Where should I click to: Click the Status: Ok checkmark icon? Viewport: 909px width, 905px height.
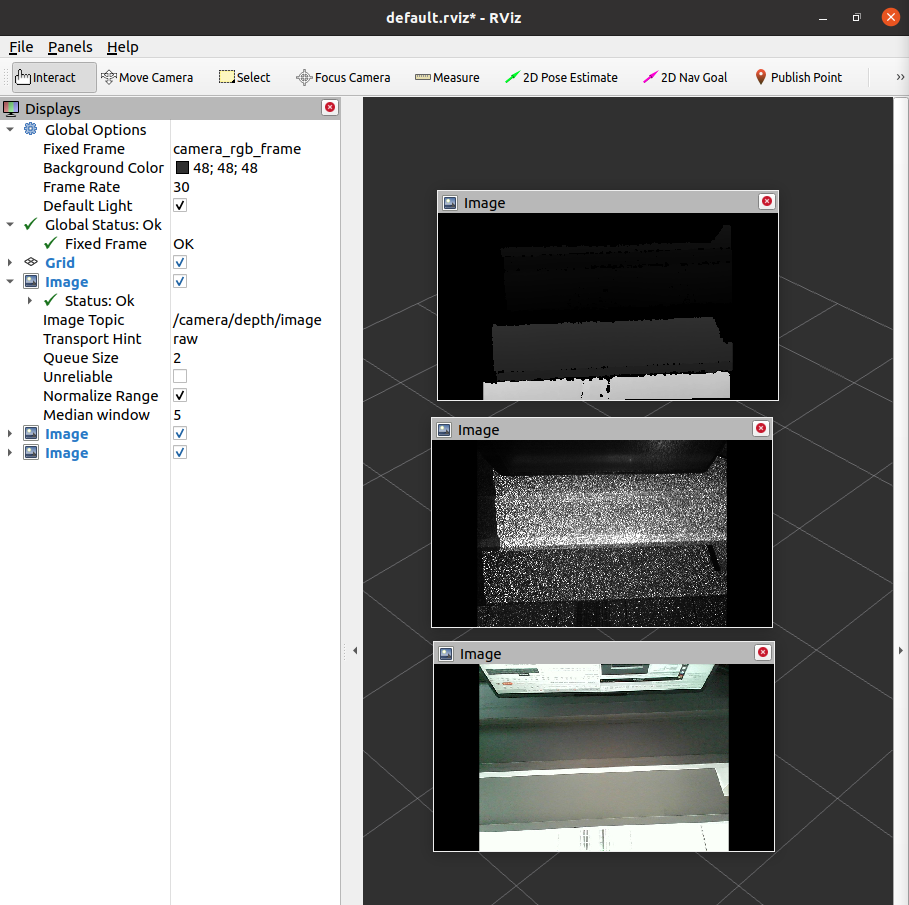(x=50, y=300)
